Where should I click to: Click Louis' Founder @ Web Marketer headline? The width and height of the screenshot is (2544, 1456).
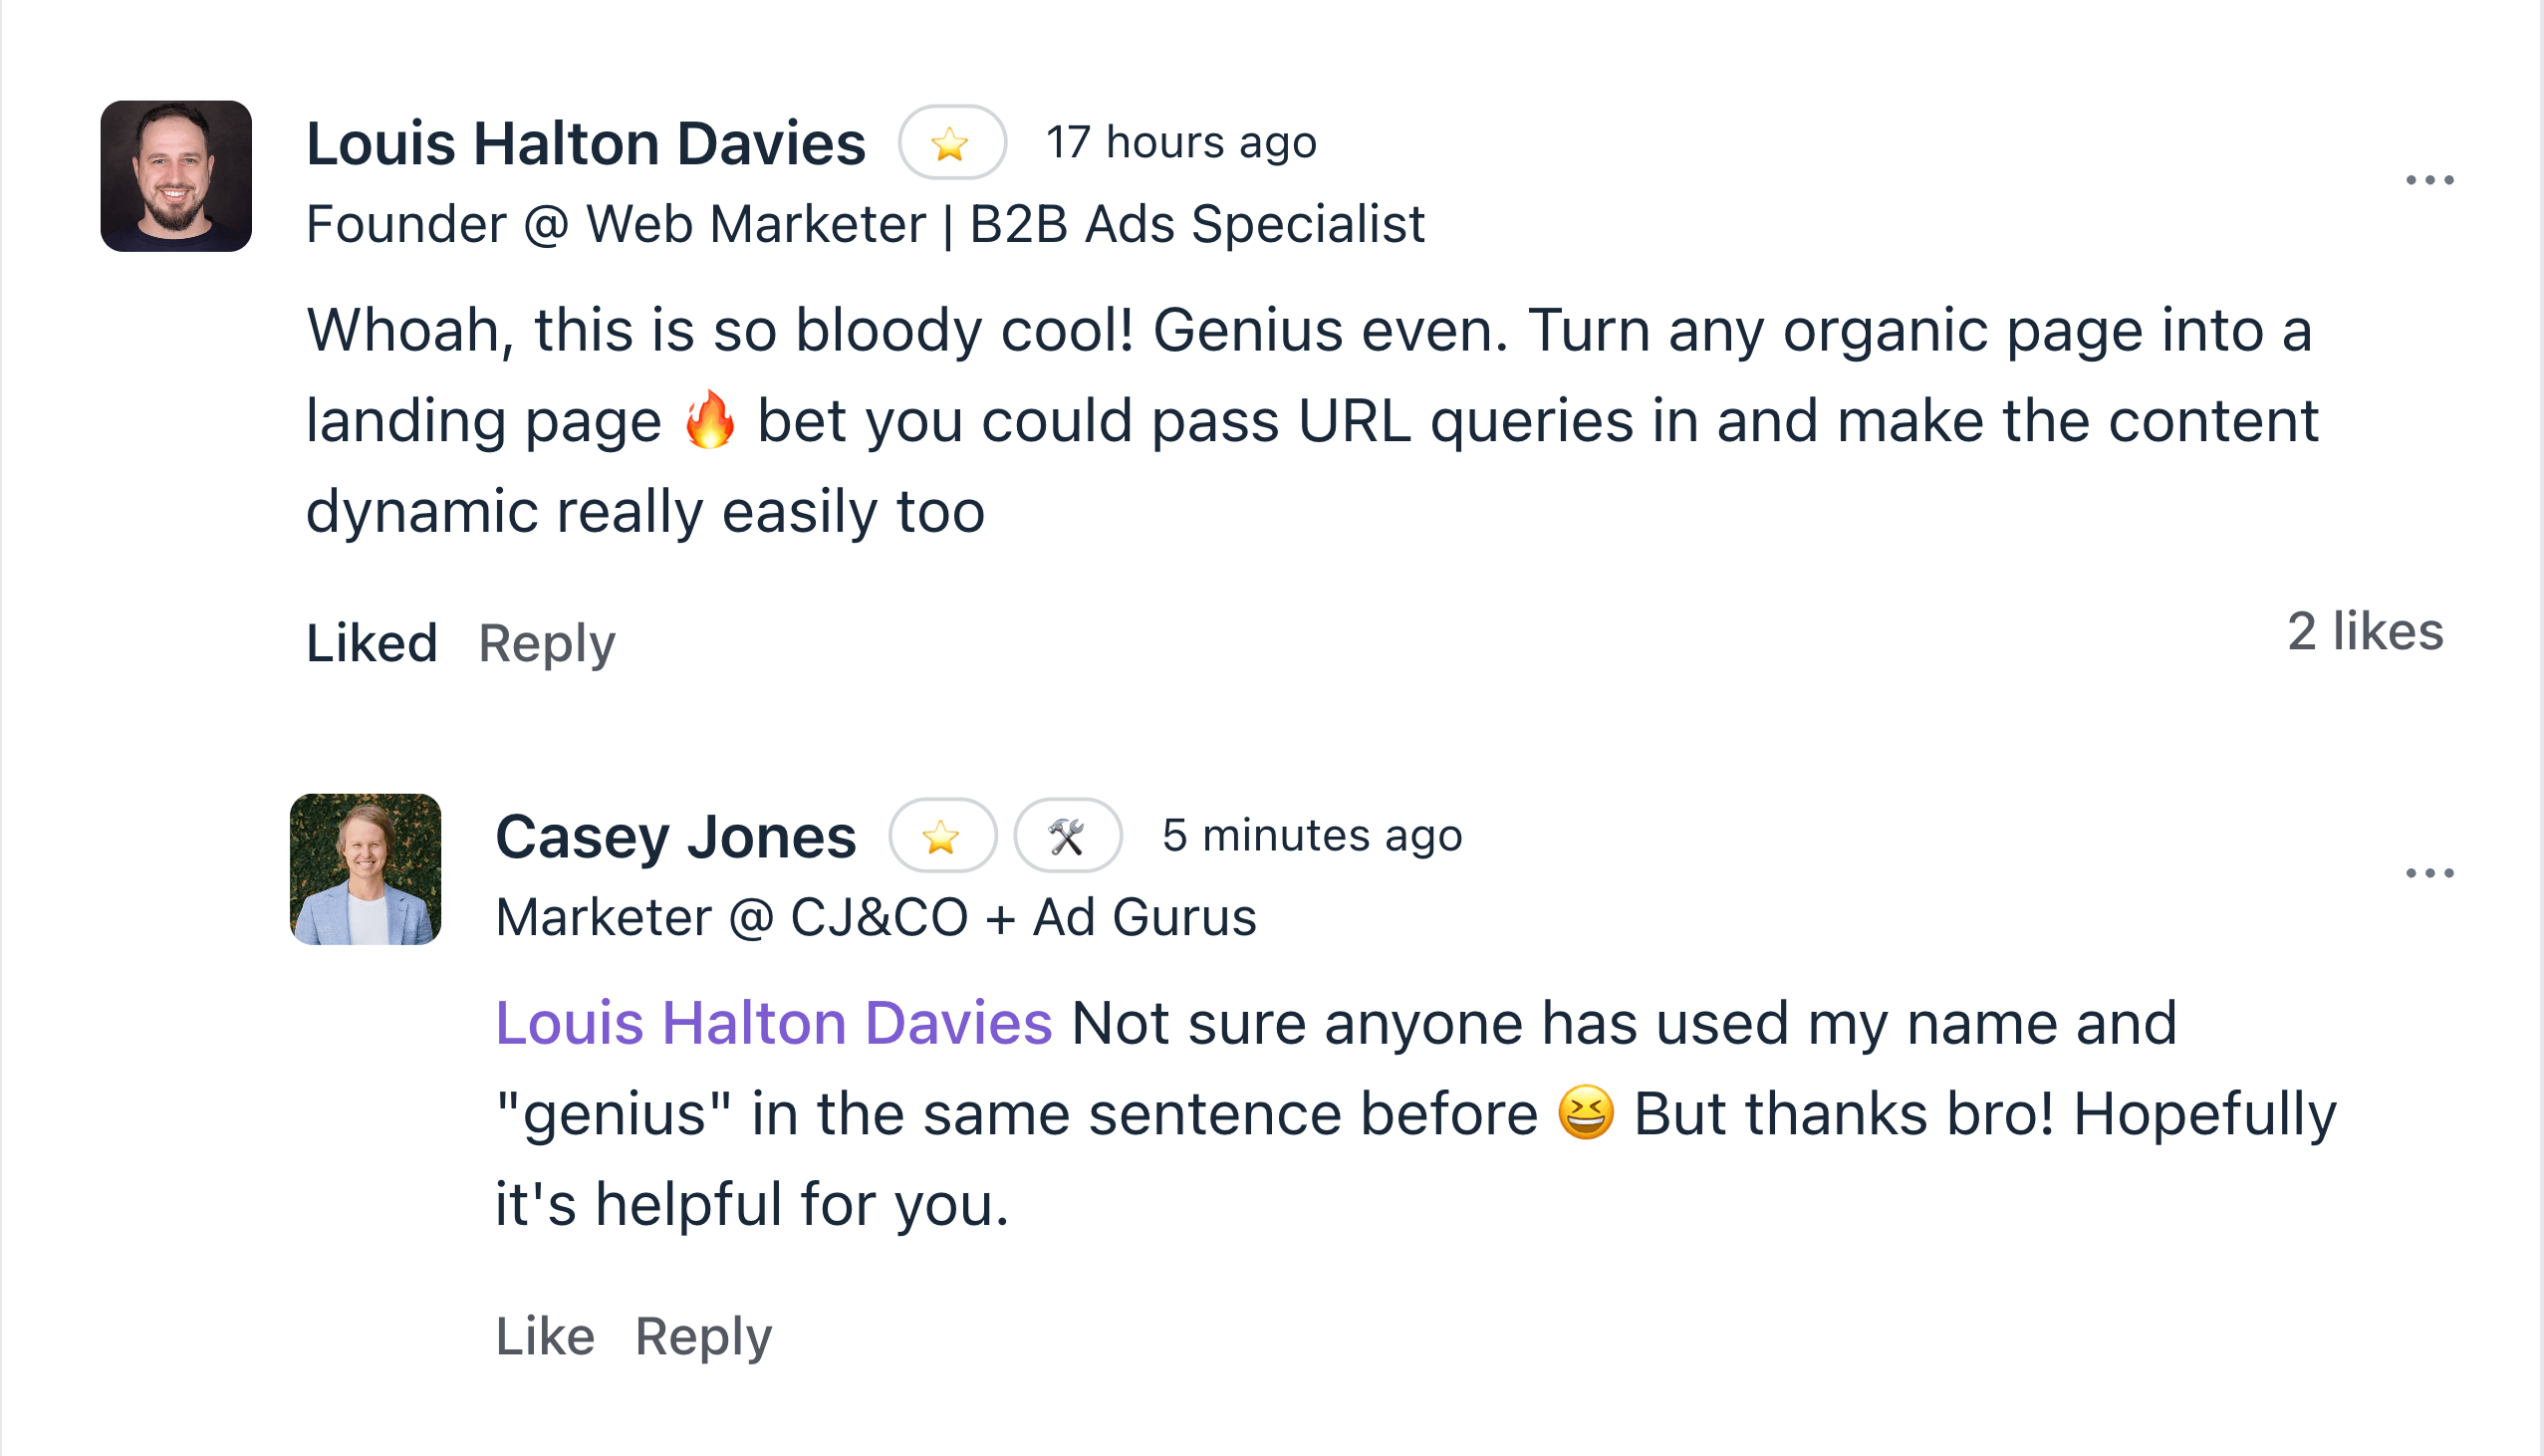[865, 224]
